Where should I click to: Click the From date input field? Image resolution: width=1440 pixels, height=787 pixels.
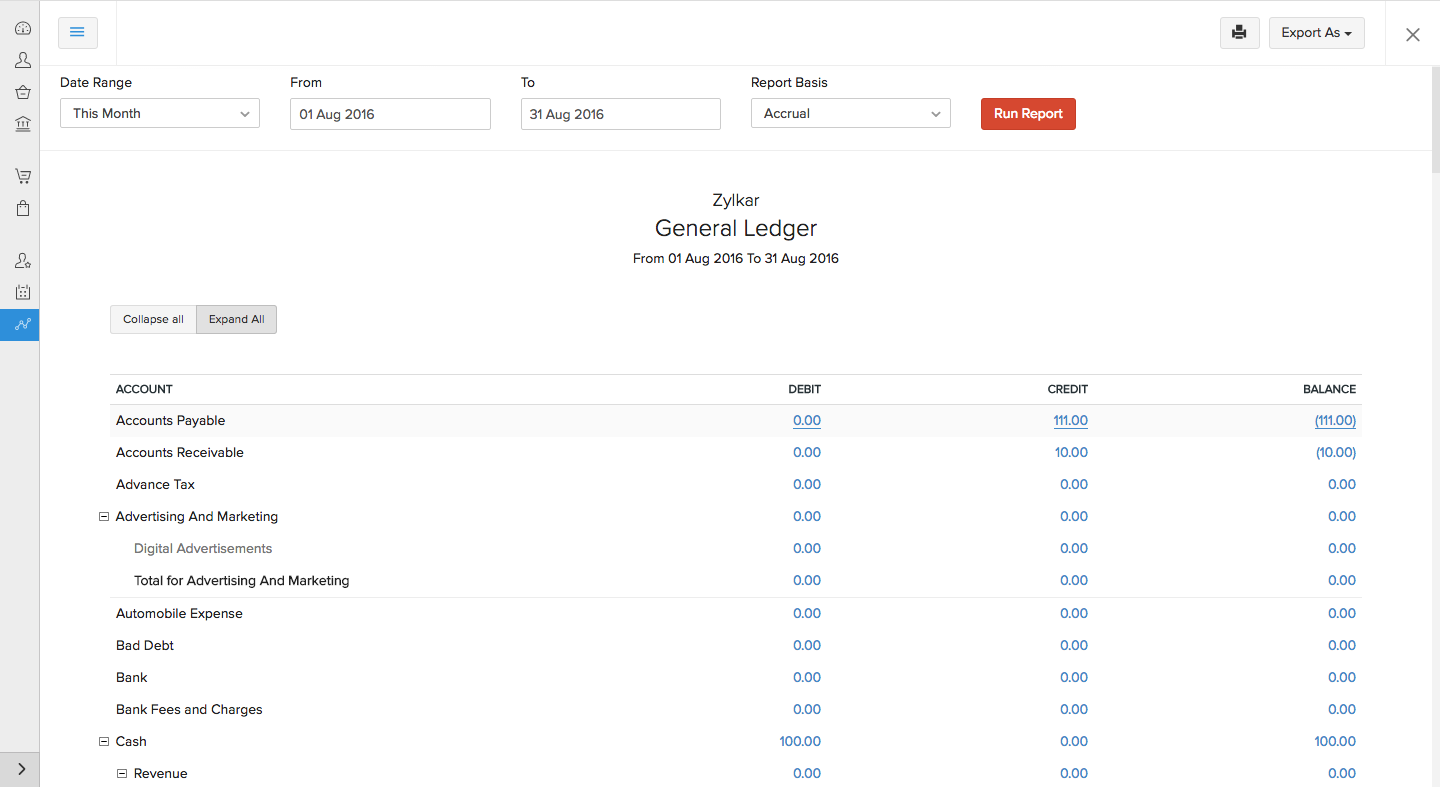click(390, 114)
